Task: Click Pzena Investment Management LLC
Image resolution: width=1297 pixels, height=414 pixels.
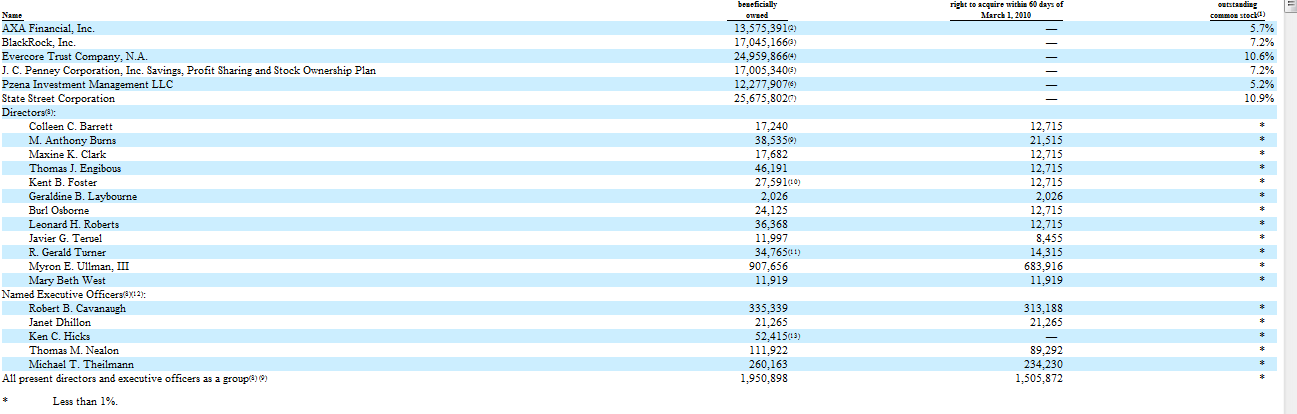Action: coord(88,85)
